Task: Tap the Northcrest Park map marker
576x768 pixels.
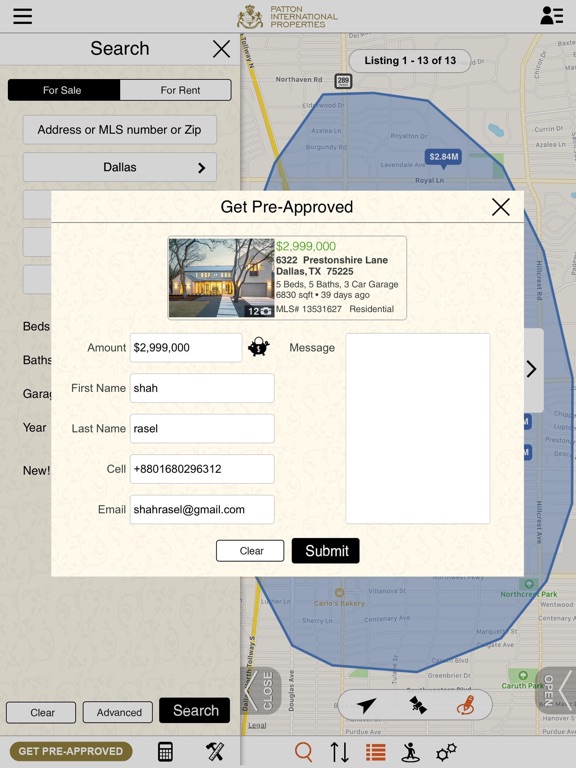Action: click(x=529, y=584)
